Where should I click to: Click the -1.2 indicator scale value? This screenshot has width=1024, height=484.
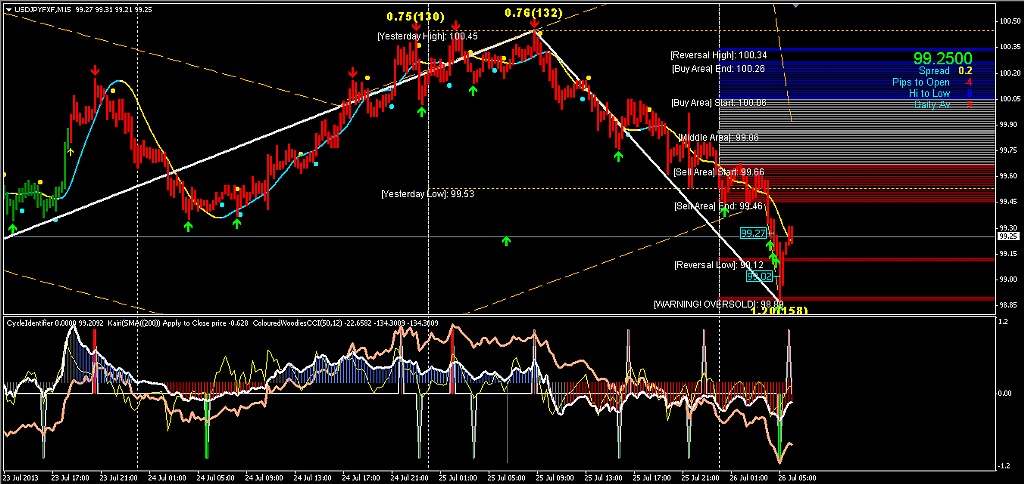click(1004, 466)
